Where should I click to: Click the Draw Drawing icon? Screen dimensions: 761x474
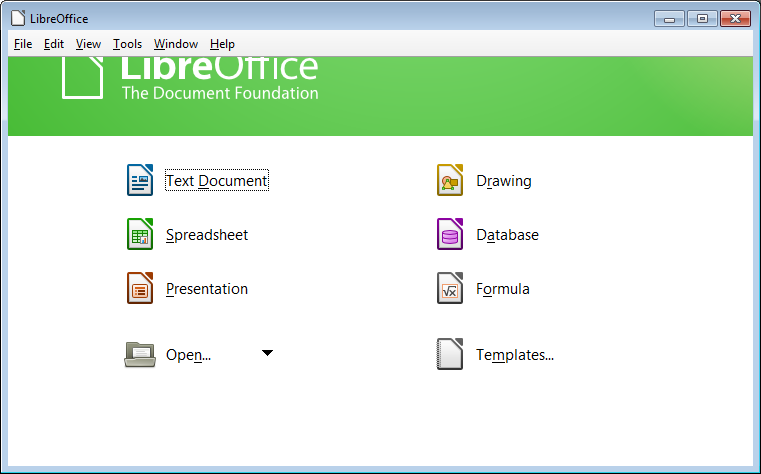(x=450, y=180)
